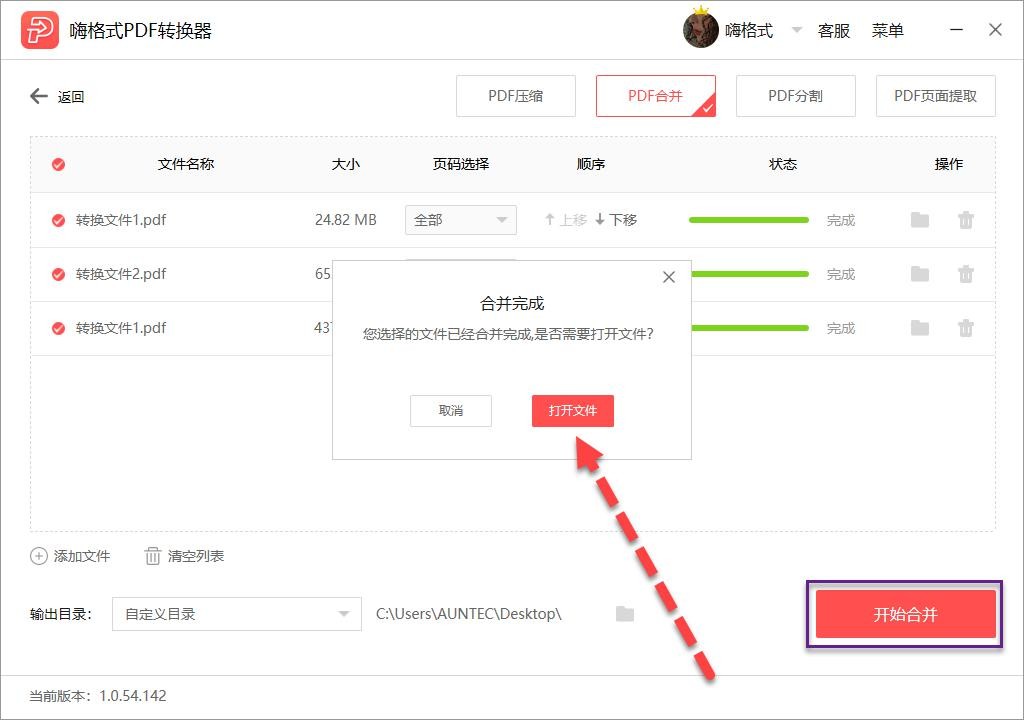Click the 完成 status in the first row
Image resolution: width=1024 pixels, height=720 pixels.
point(841,221)
